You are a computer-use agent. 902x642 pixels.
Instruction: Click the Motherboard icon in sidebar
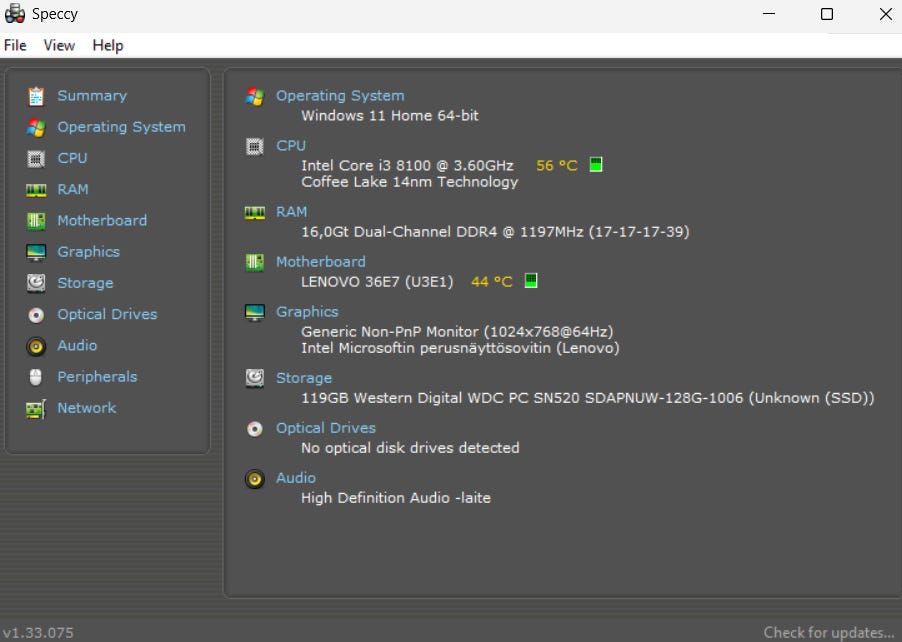(x=36, y=221)
